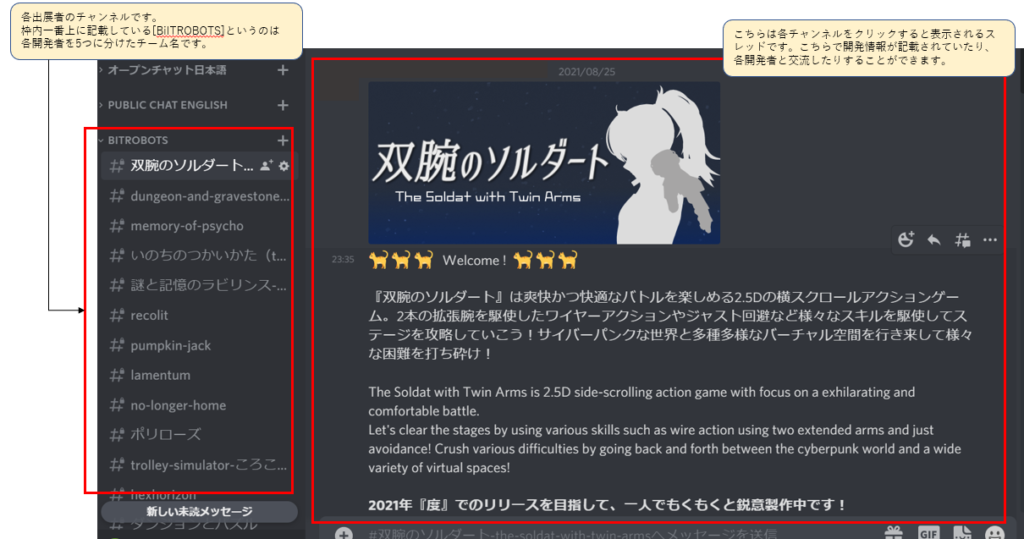
Task: Add a reaction to the Welcome message
Action: point(907,239)
